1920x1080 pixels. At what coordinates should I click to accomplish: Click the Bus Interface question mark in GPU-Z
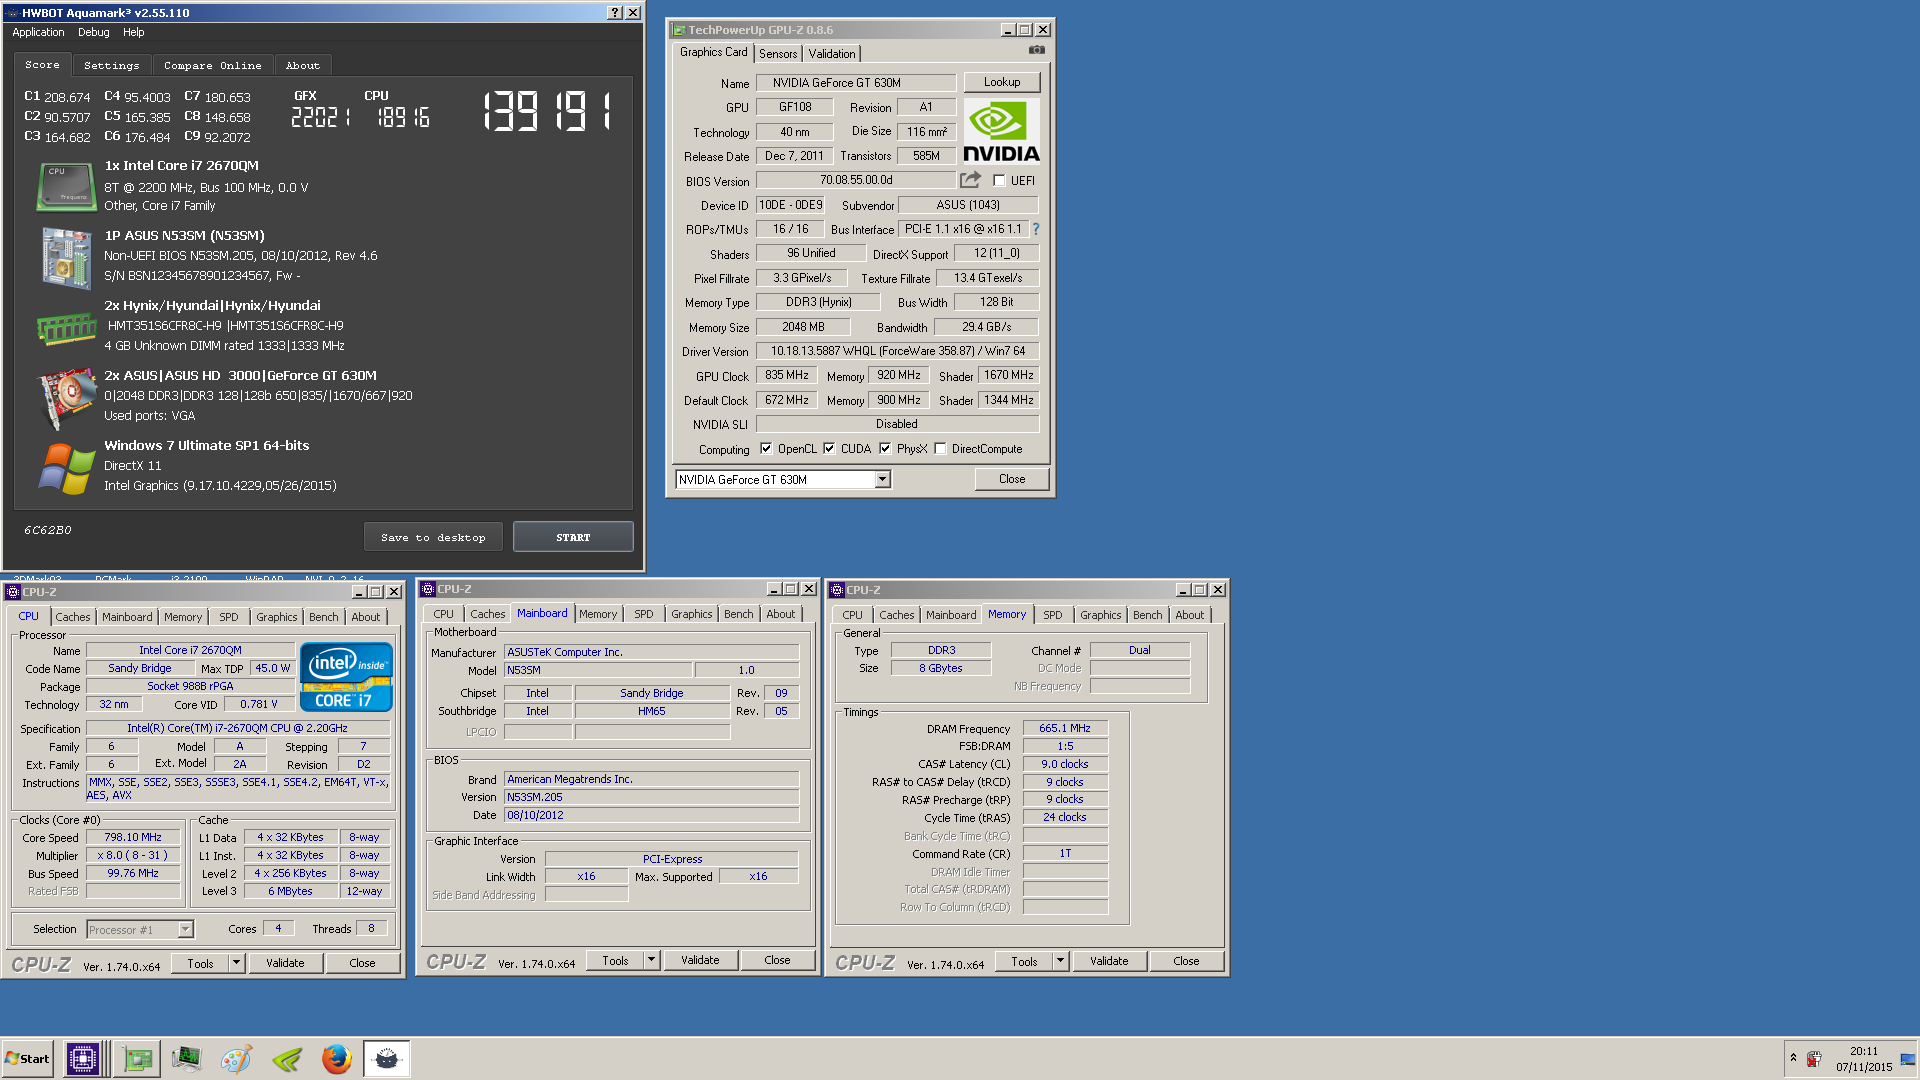point(1036,229)
